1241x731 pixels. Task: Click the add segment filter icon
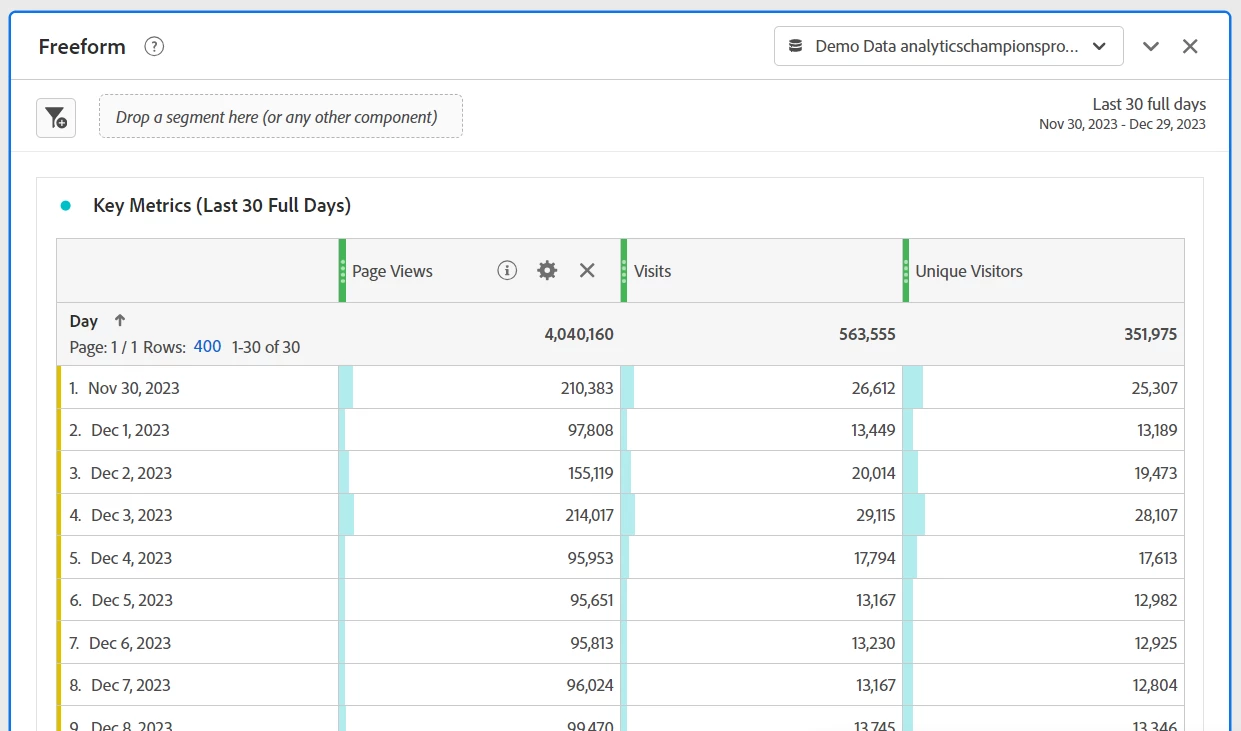tap(56, 118)
